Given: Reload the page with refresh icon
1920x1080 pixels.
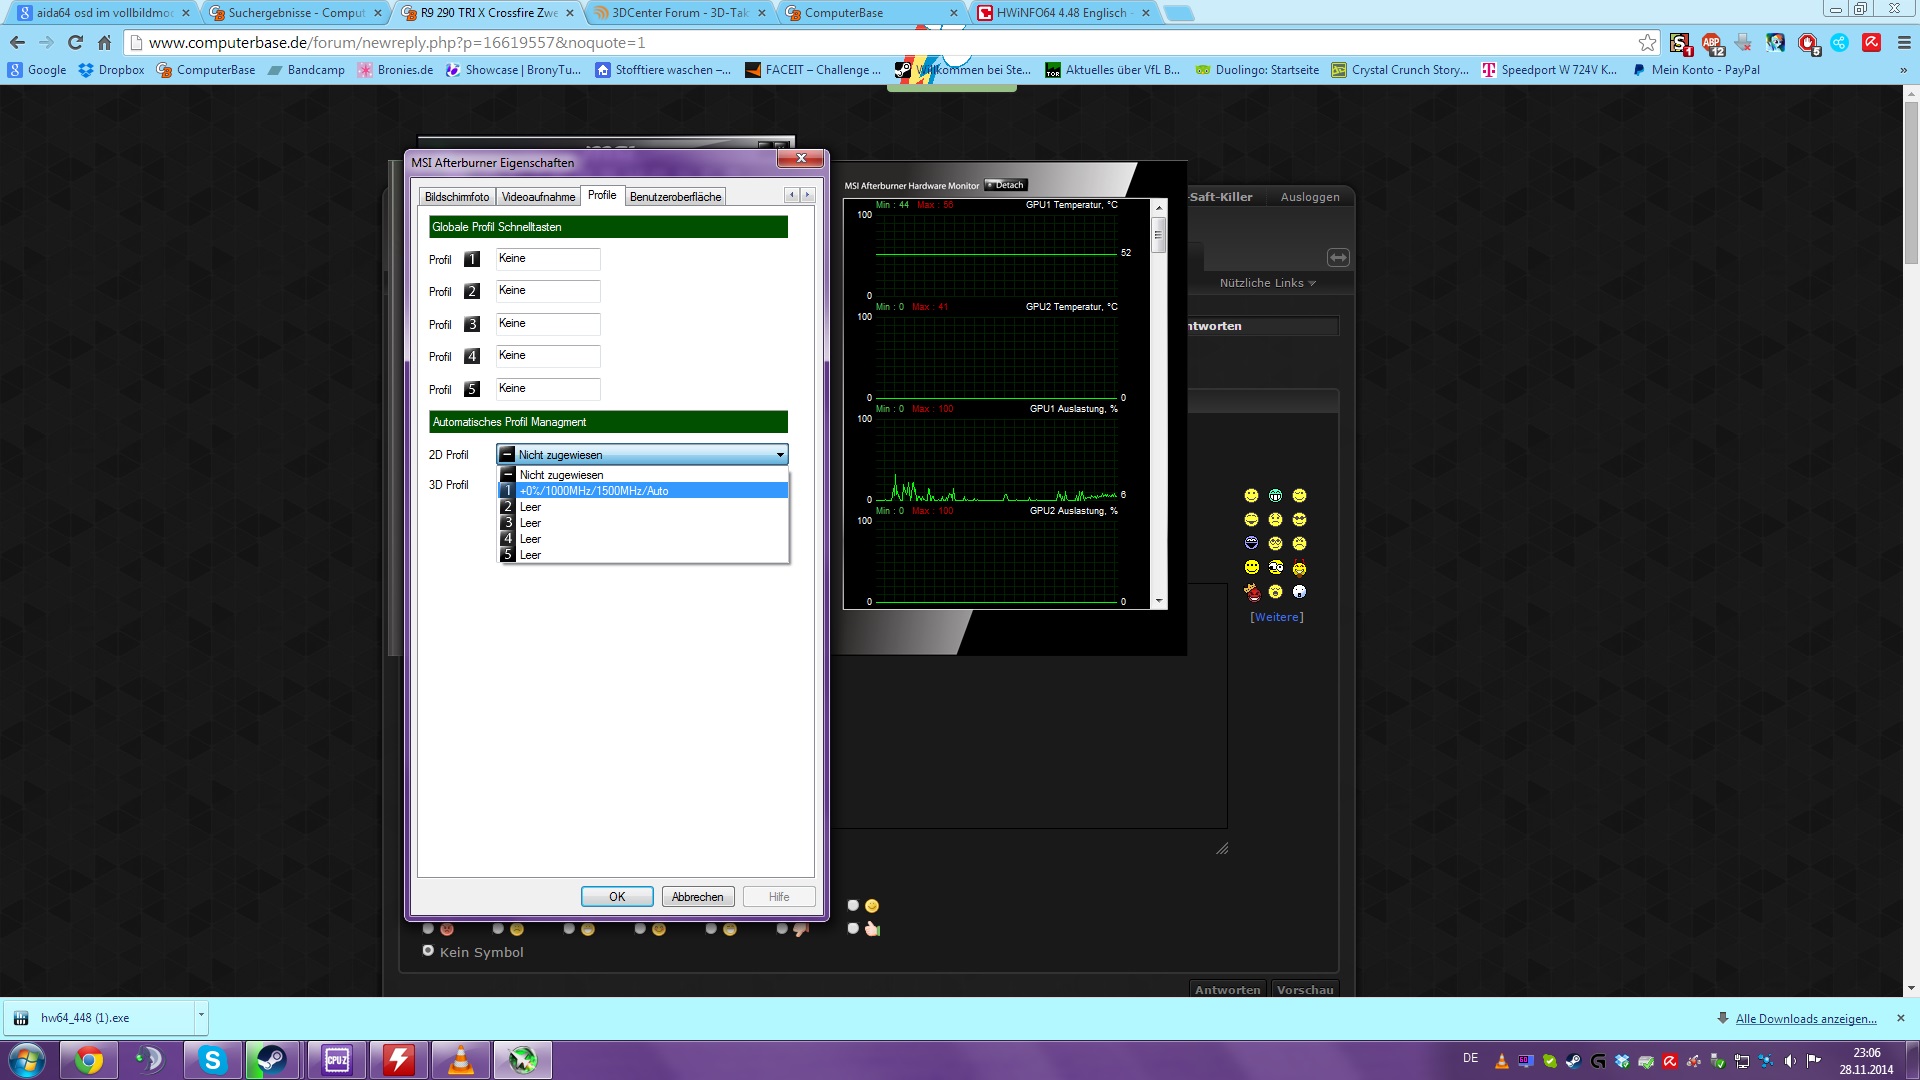Looking at the screenshot, I should pos(75,42).
